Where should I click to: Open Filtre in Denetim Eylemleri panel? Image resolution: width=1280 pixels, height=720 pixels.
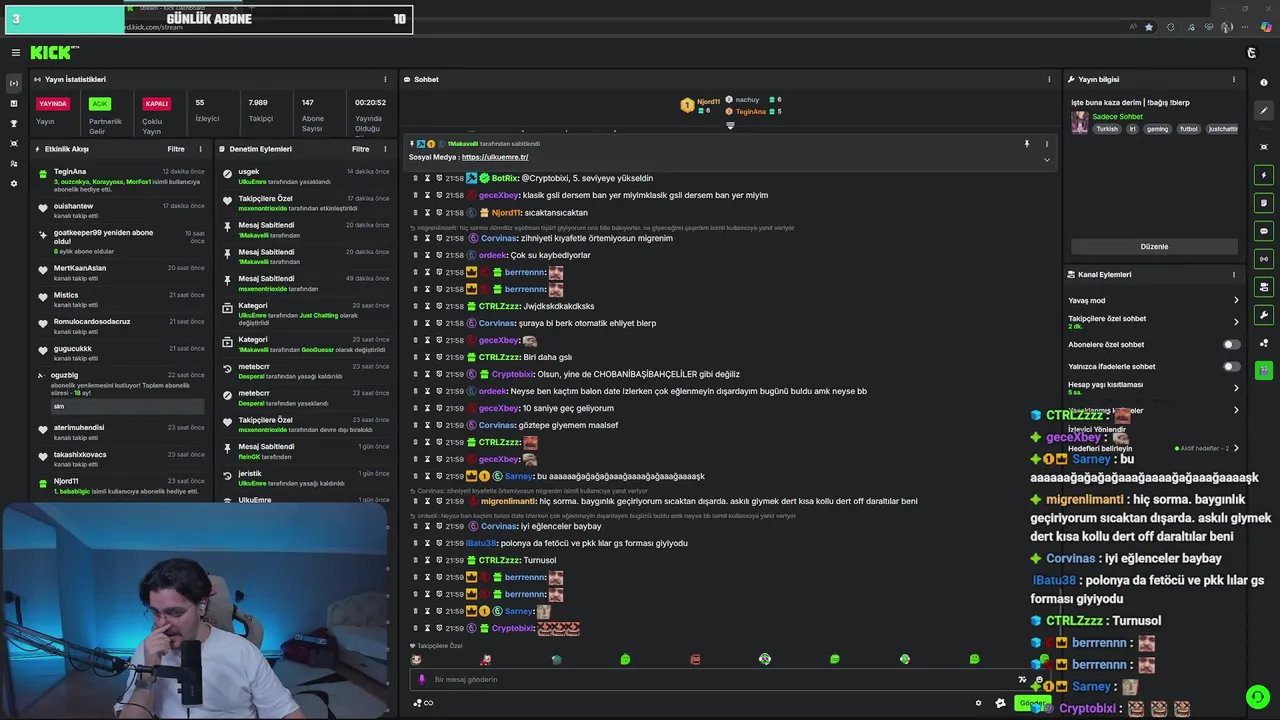coord(361,149)
